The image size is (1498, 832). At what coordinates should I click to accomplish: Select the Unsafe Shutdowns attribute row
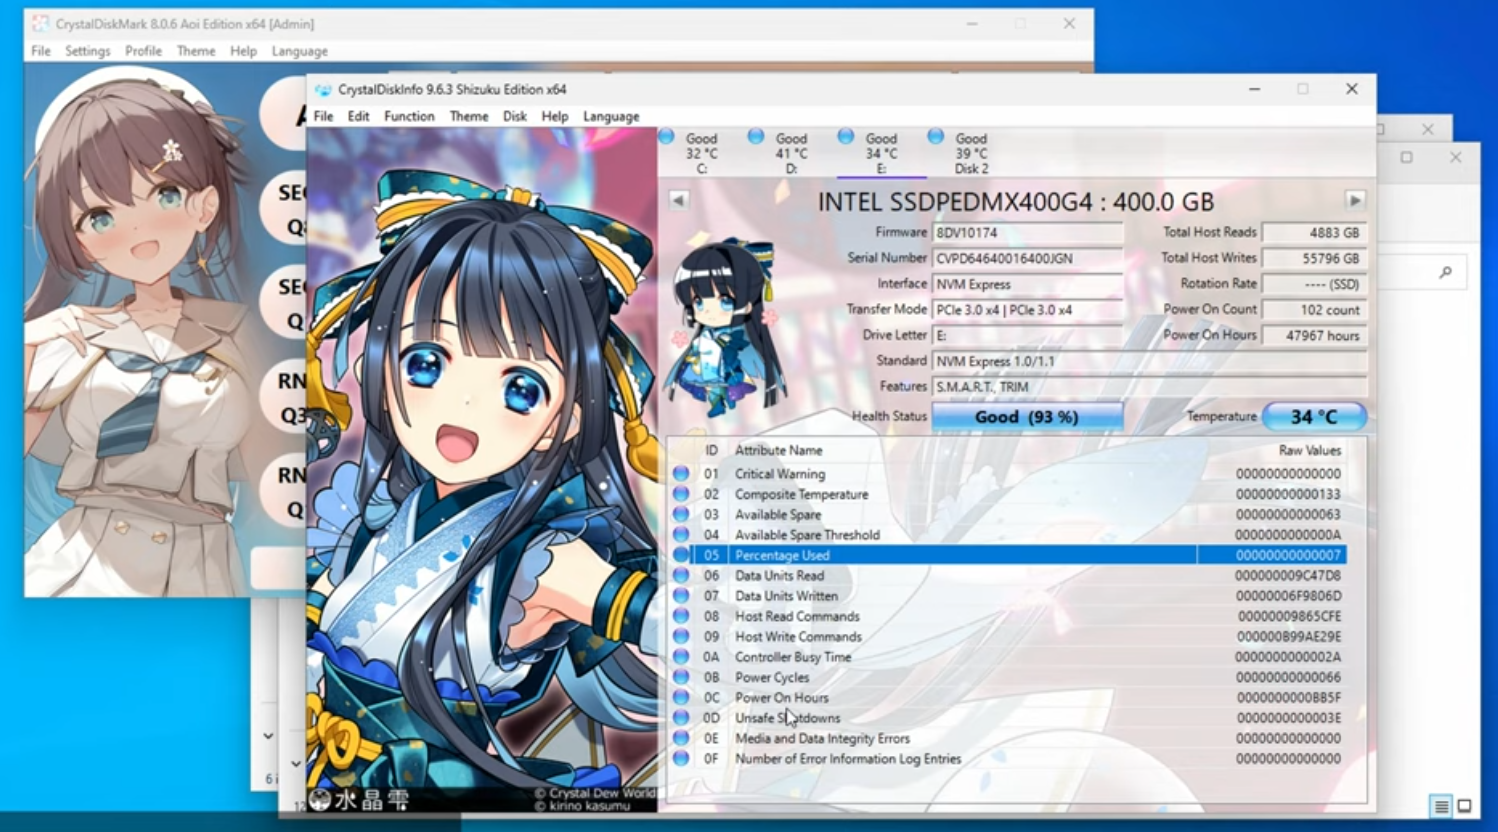[1007, 718]
